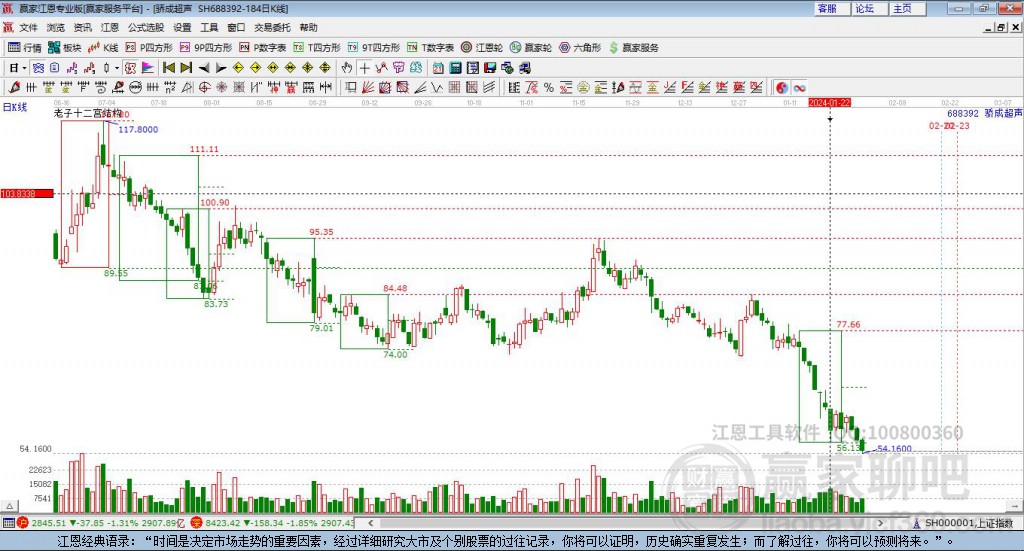
Task: Open the 文件 menu
Action: [x=28, y=27]
